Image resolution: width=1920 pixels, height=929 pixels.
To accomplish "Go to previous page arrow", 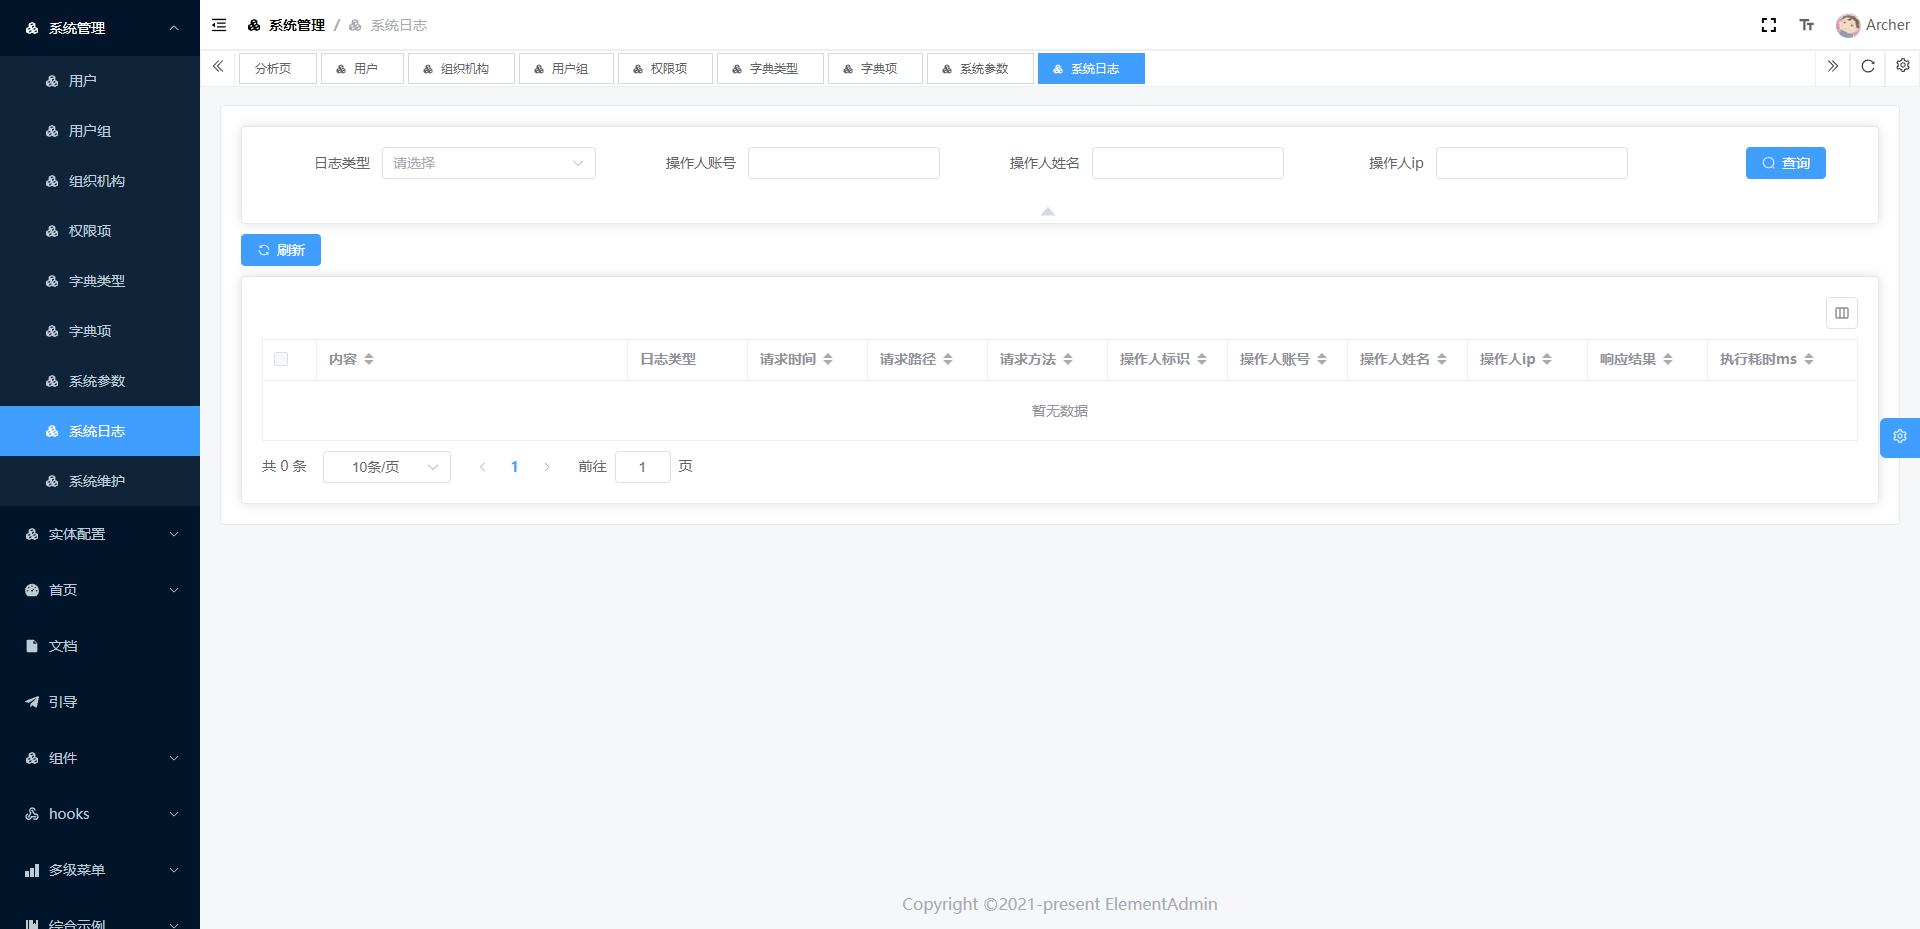I will pos(483,467).
